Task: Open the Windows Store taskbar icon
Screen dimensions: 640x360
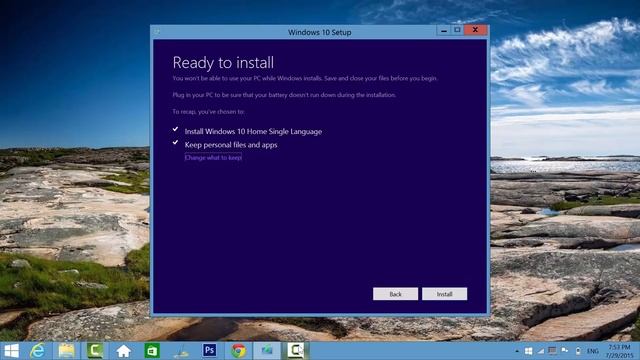Action: pos(152,351)
